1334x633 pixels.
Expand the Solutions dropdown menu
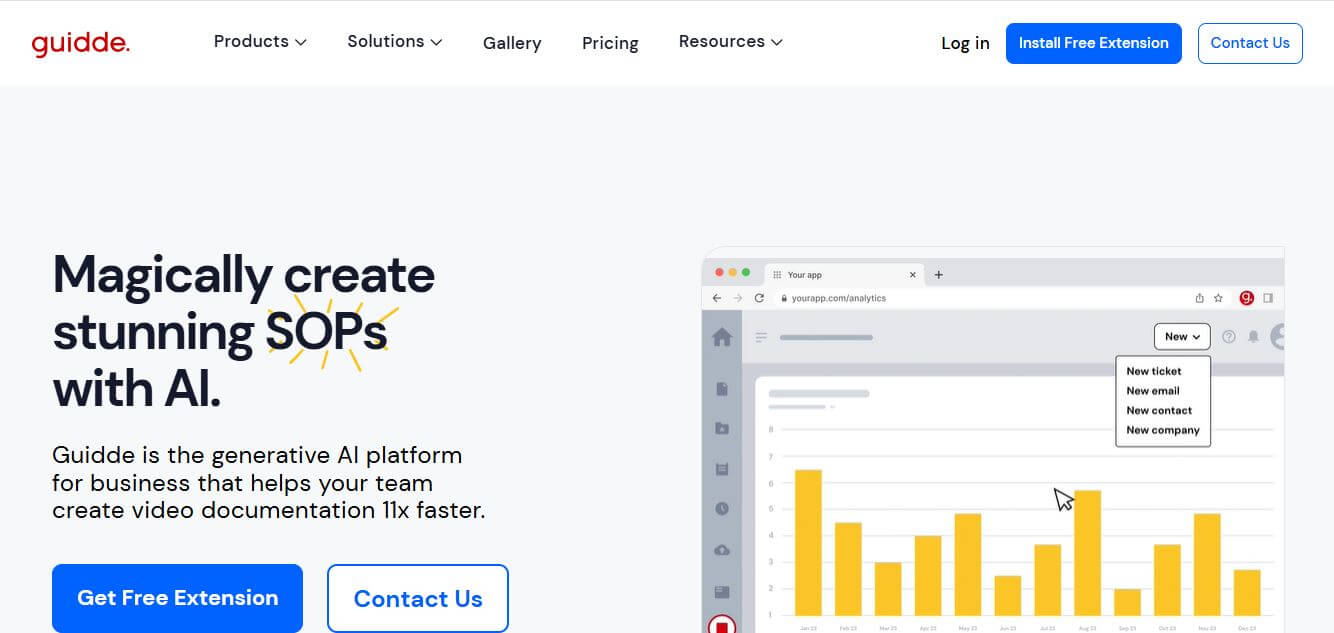click(x=394, y=42)
